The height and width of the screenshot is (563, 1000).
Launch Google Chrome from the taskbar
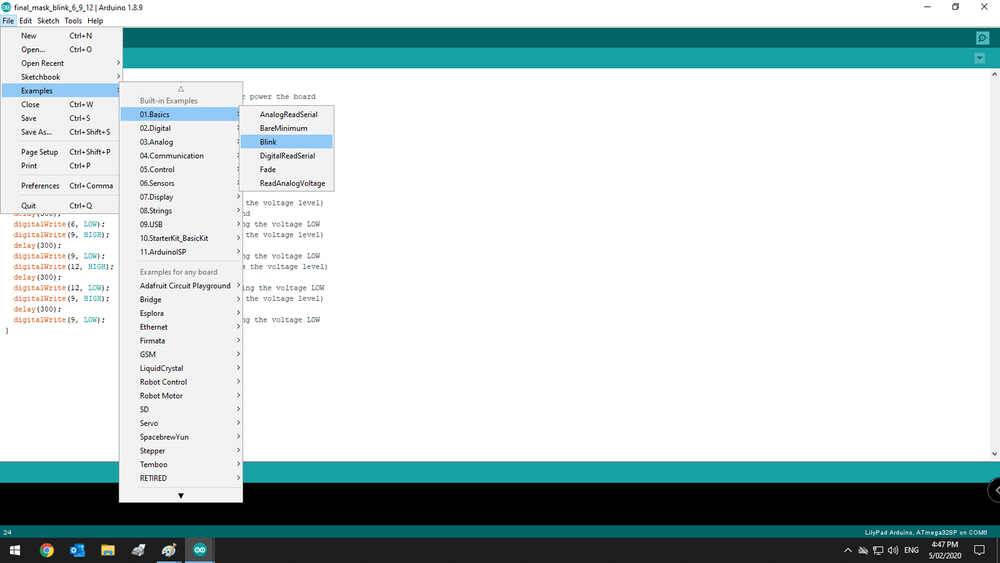[x=47, y=550]
